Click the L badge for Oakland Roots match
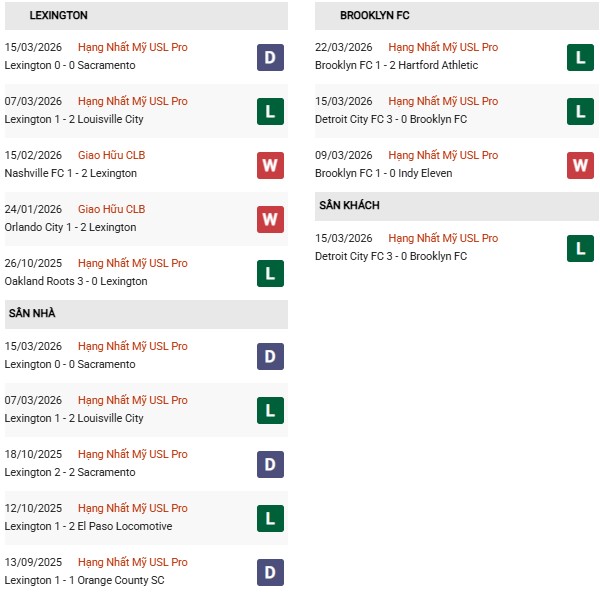 click(x=270, y=273)
